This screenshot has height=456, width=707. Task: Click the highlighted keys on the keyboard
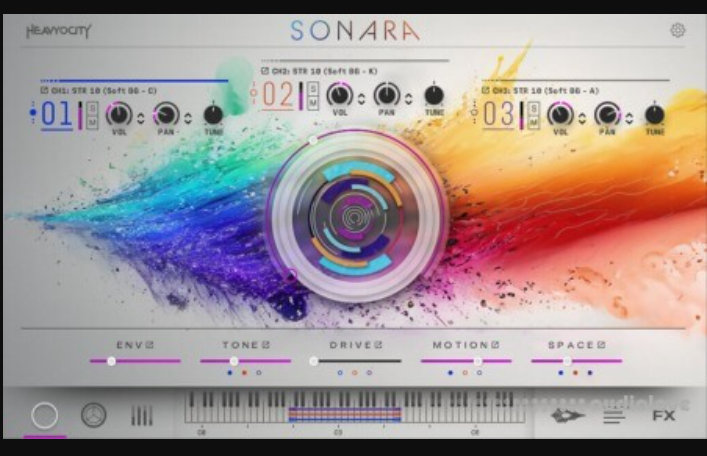click(344, 413)
